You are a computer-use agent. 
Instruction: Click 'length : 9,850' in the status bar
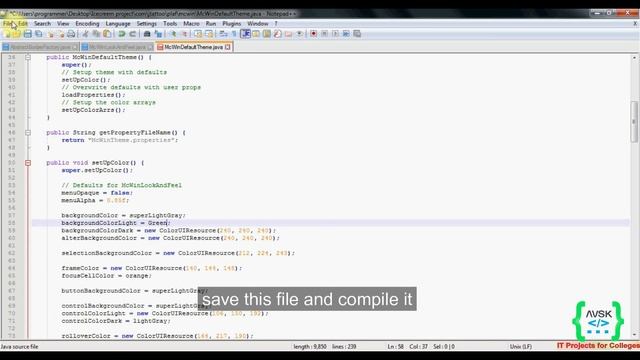[310, 347]
